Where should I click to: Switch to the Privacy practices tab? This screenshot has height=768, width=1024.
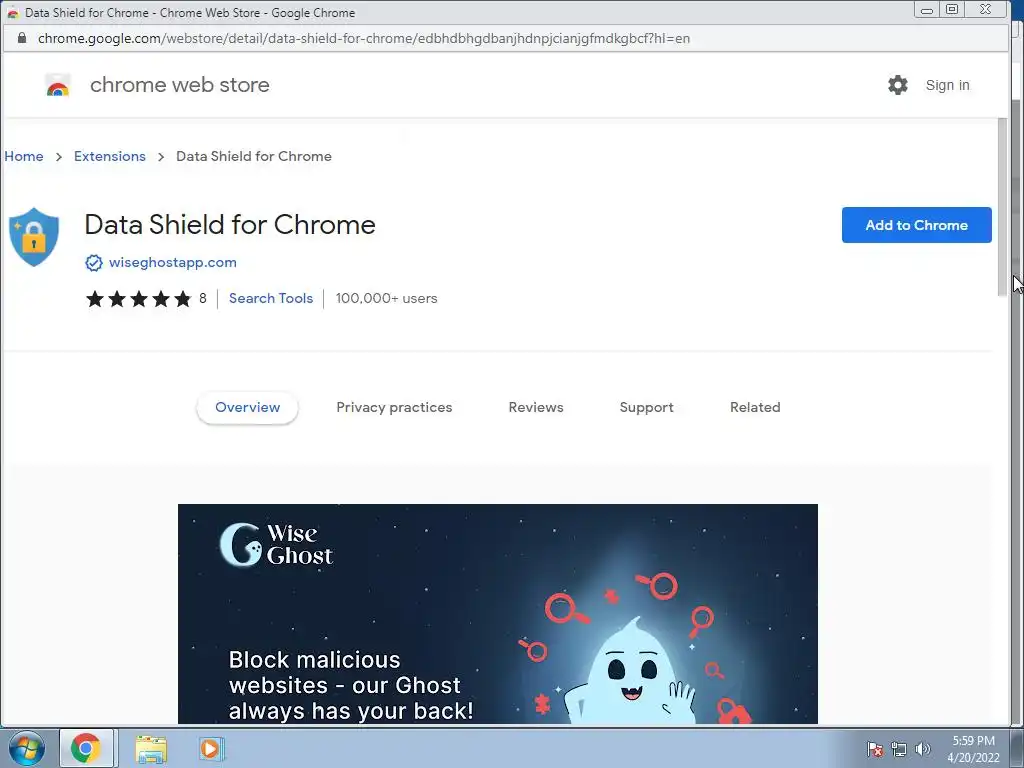pos(394,408)
